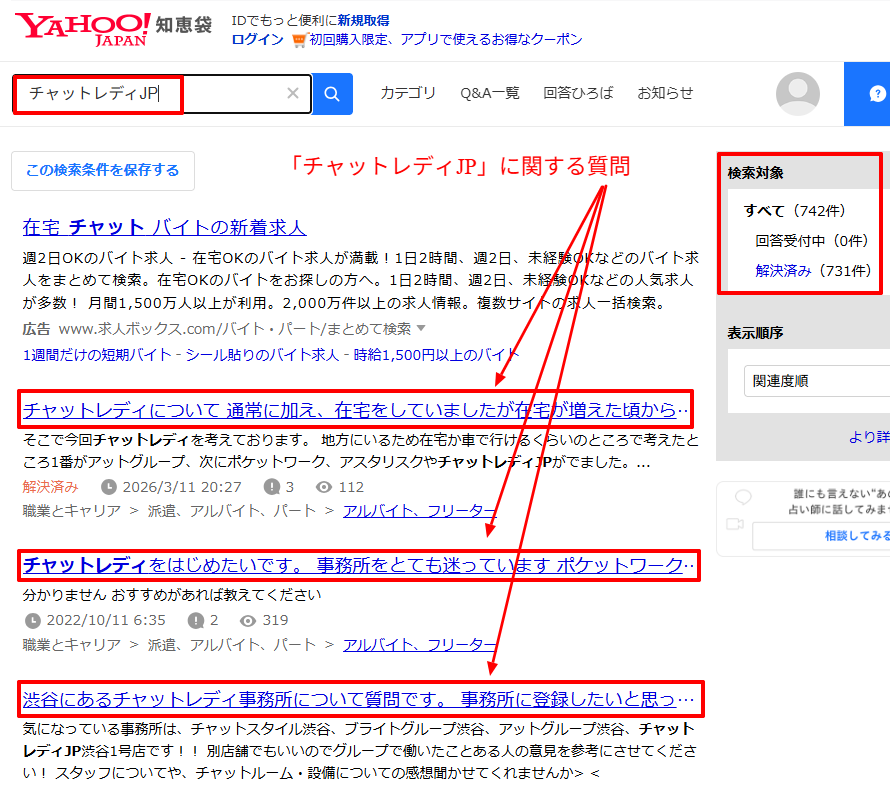
Task: Open the 初回購入限定 coupon link
Action: point(446,40)
